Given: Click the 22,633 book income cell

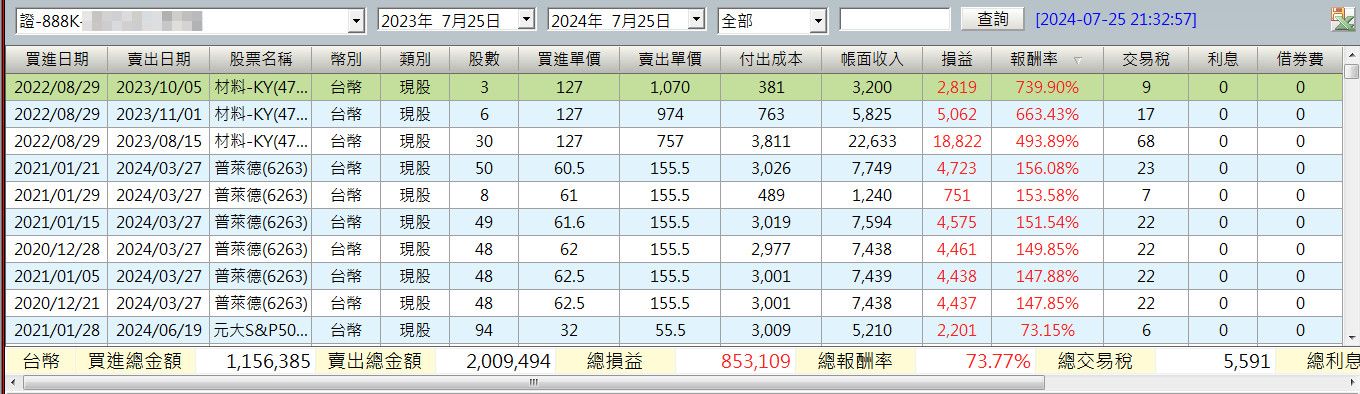Looking at the screenshot, I should coord(872,141).
